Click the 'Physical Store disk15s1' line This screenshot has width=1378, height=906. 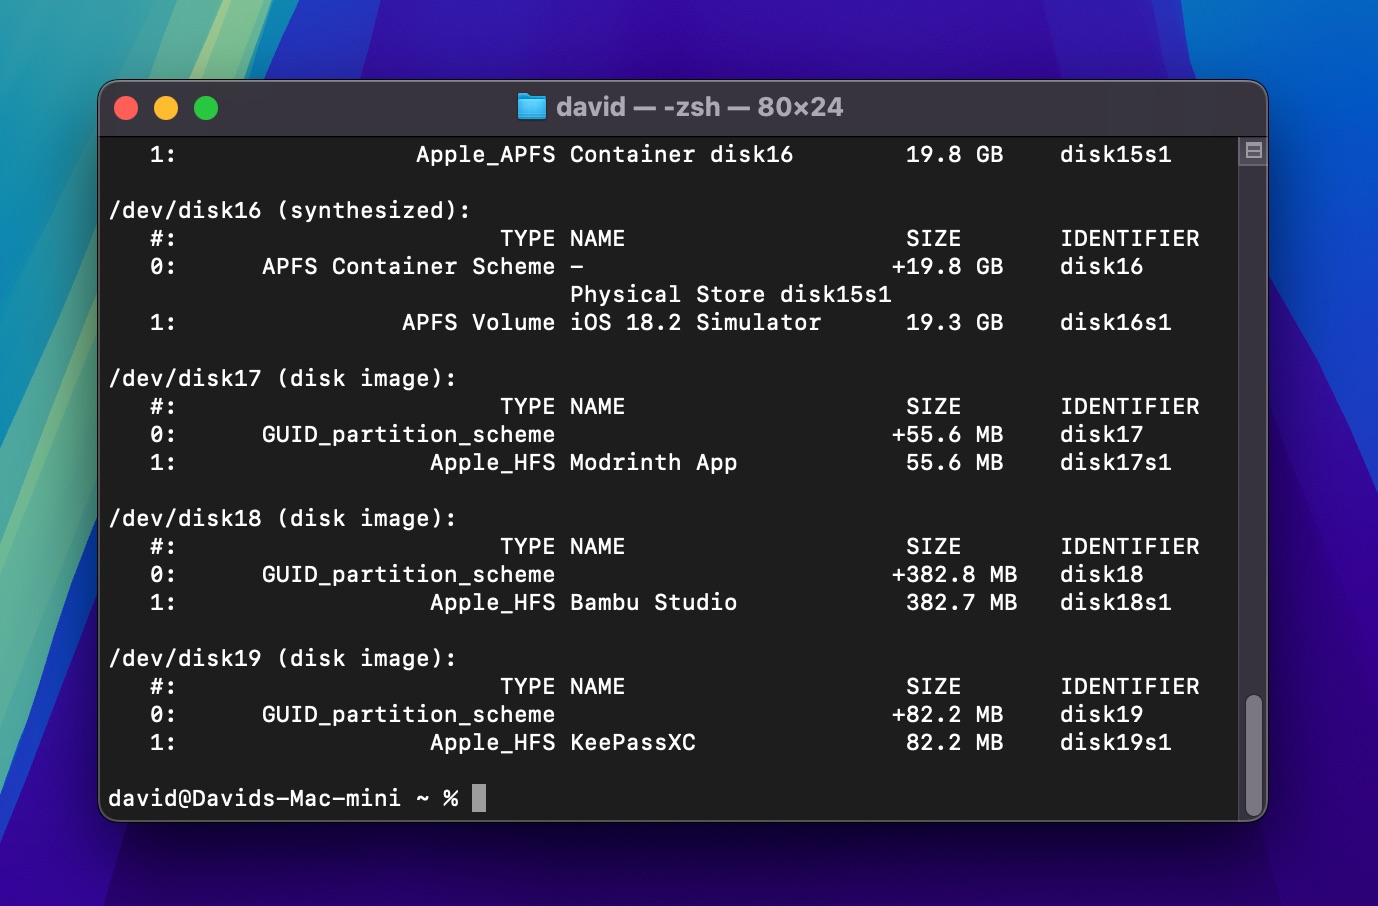pos(730,294)
